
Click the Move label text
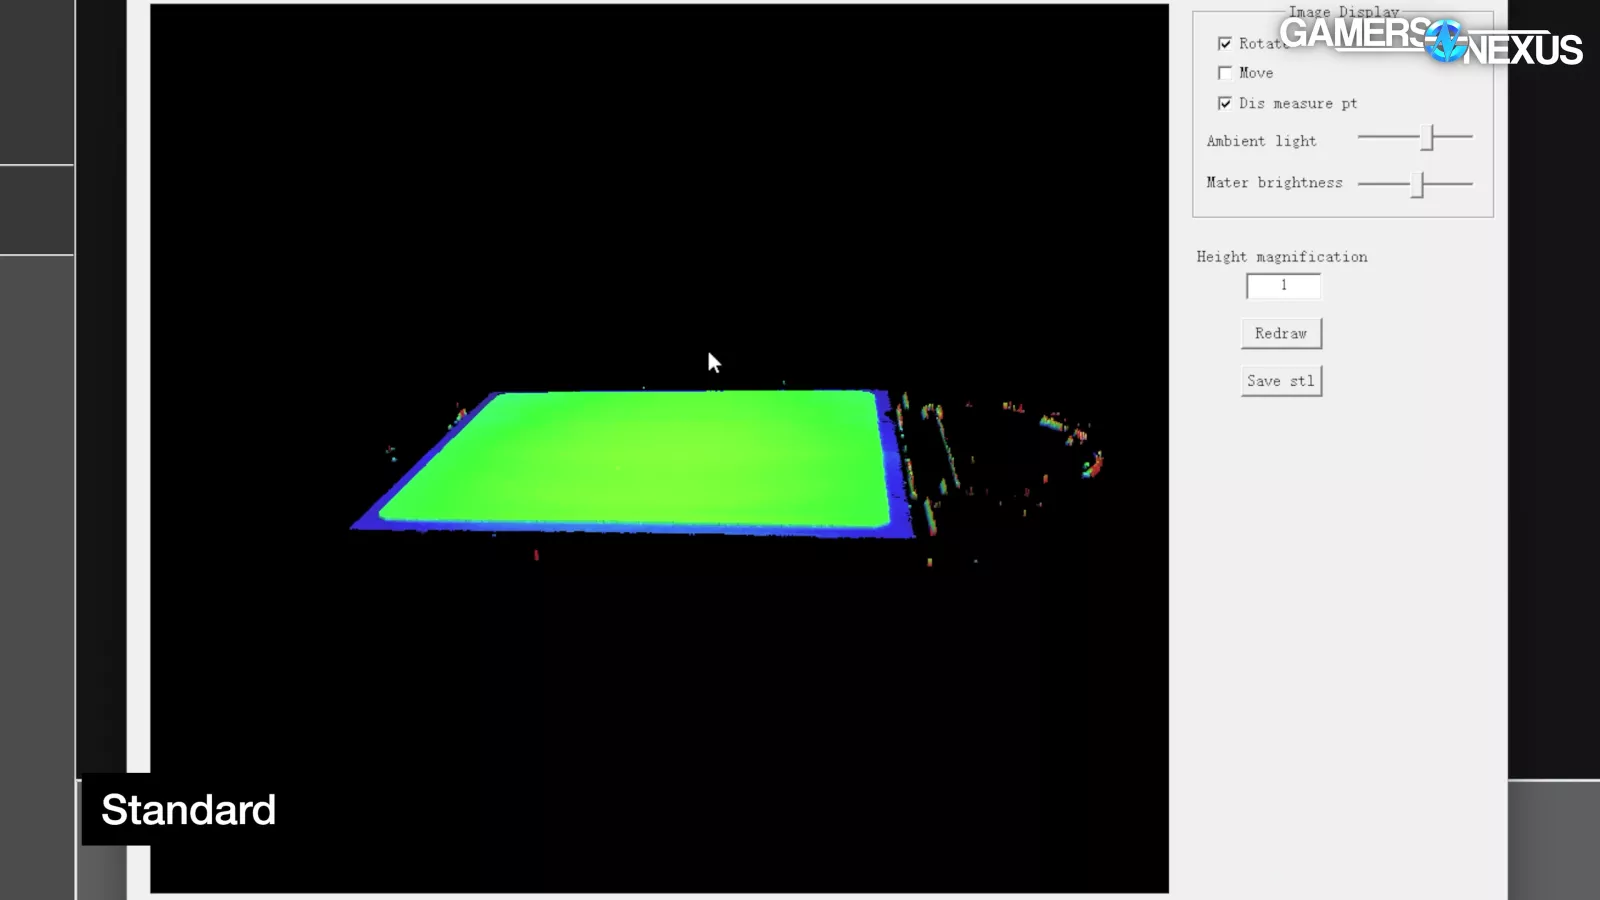pyautogui.click(x=1256, y=73)
